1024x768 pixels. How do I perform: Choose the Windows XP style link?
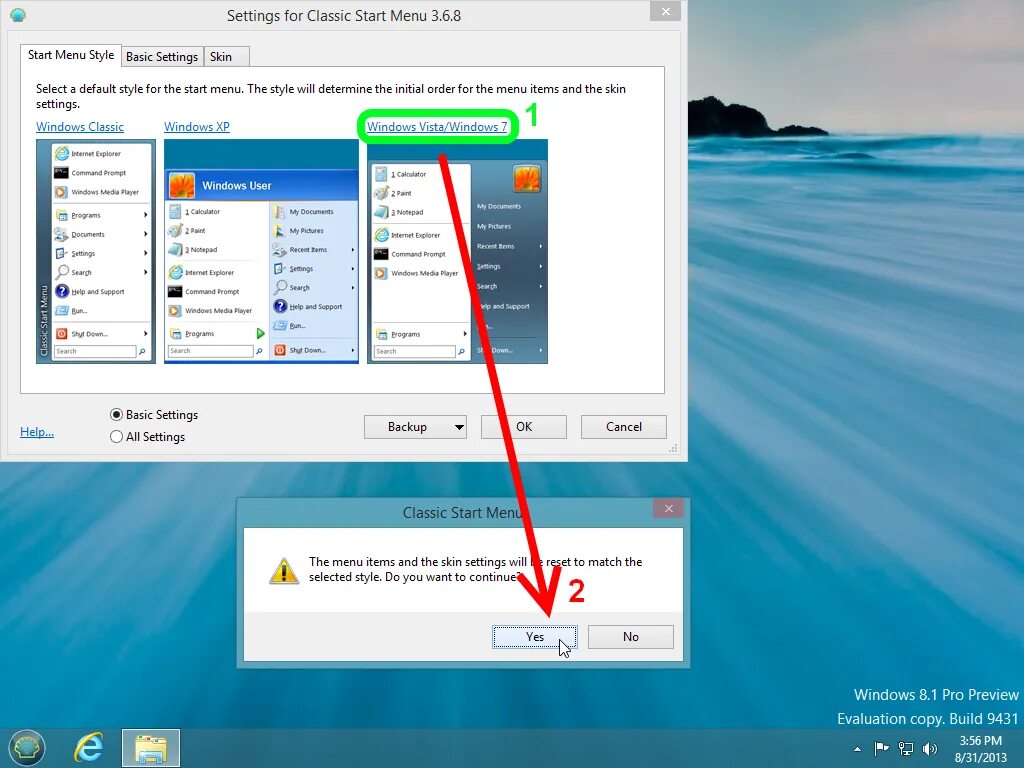(x=197, y=127)
